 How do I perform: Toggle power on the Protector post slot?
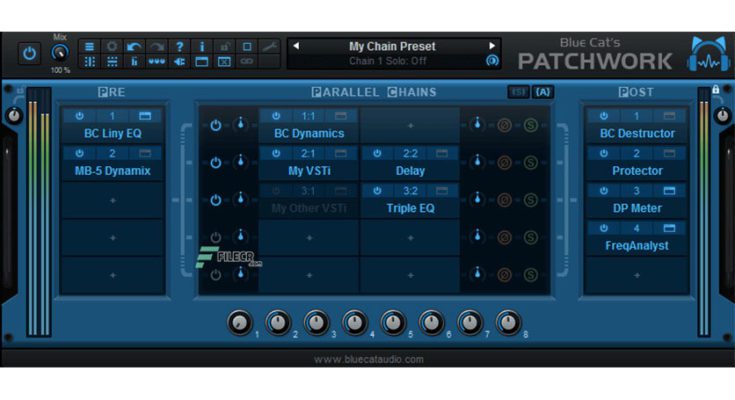coord(603,154)
